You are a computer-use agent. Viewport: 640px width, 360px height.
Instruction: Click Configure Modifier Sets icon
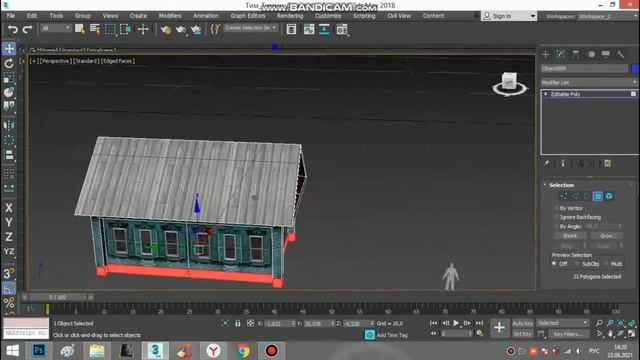[x=608, y=164]
